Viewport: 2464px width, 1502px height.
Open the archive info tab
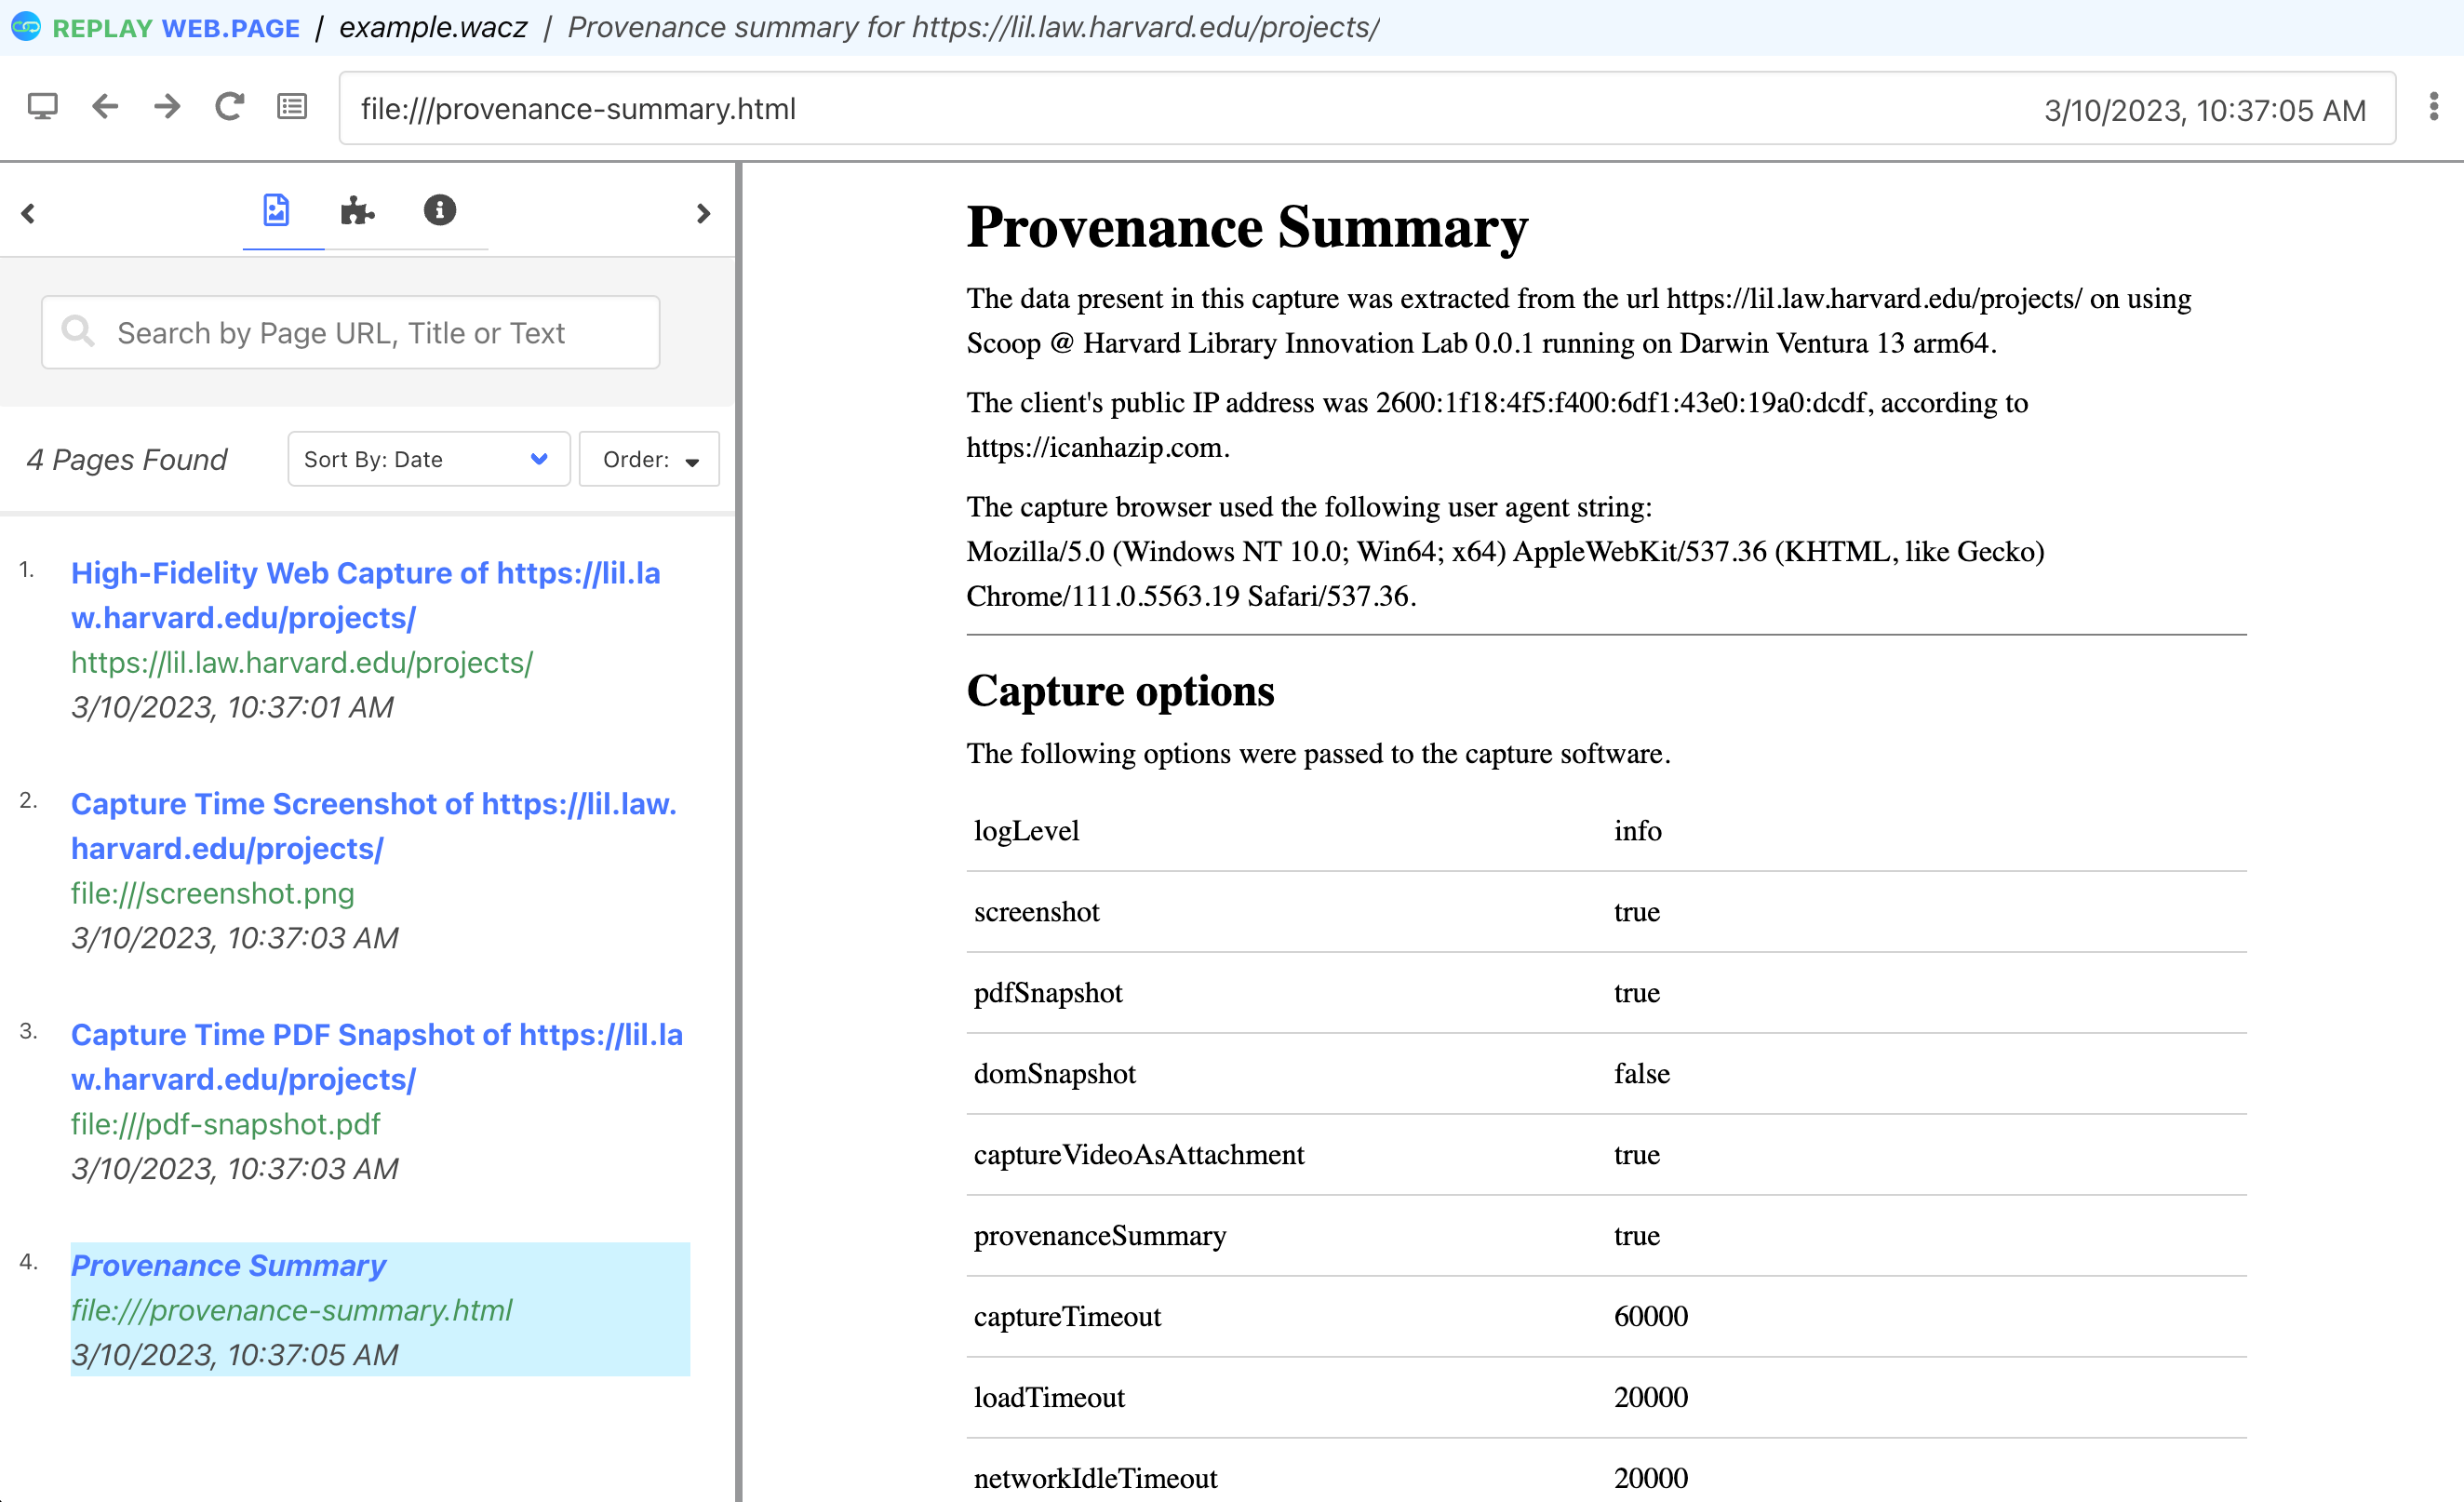(x=439, y=210)
